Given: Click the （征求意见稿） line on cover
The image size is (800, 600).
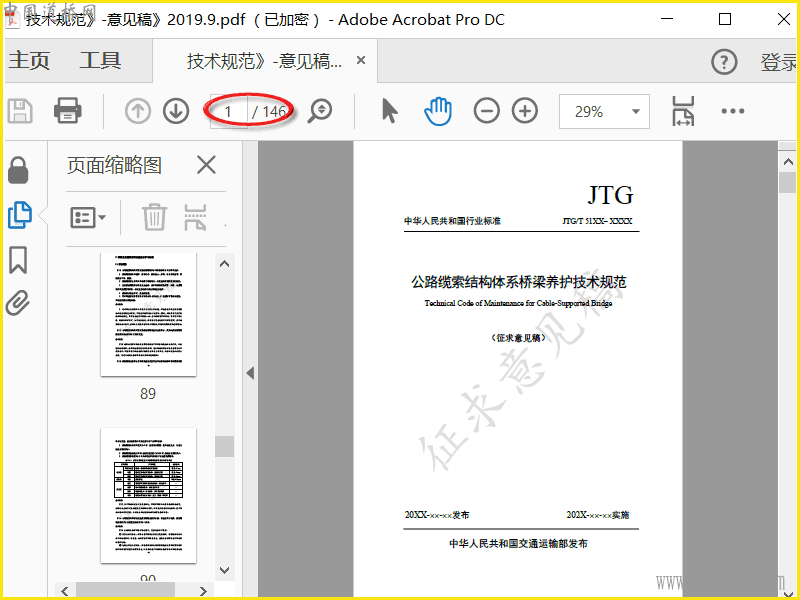Looking at the screenshot, I should (x=518, y=338).
